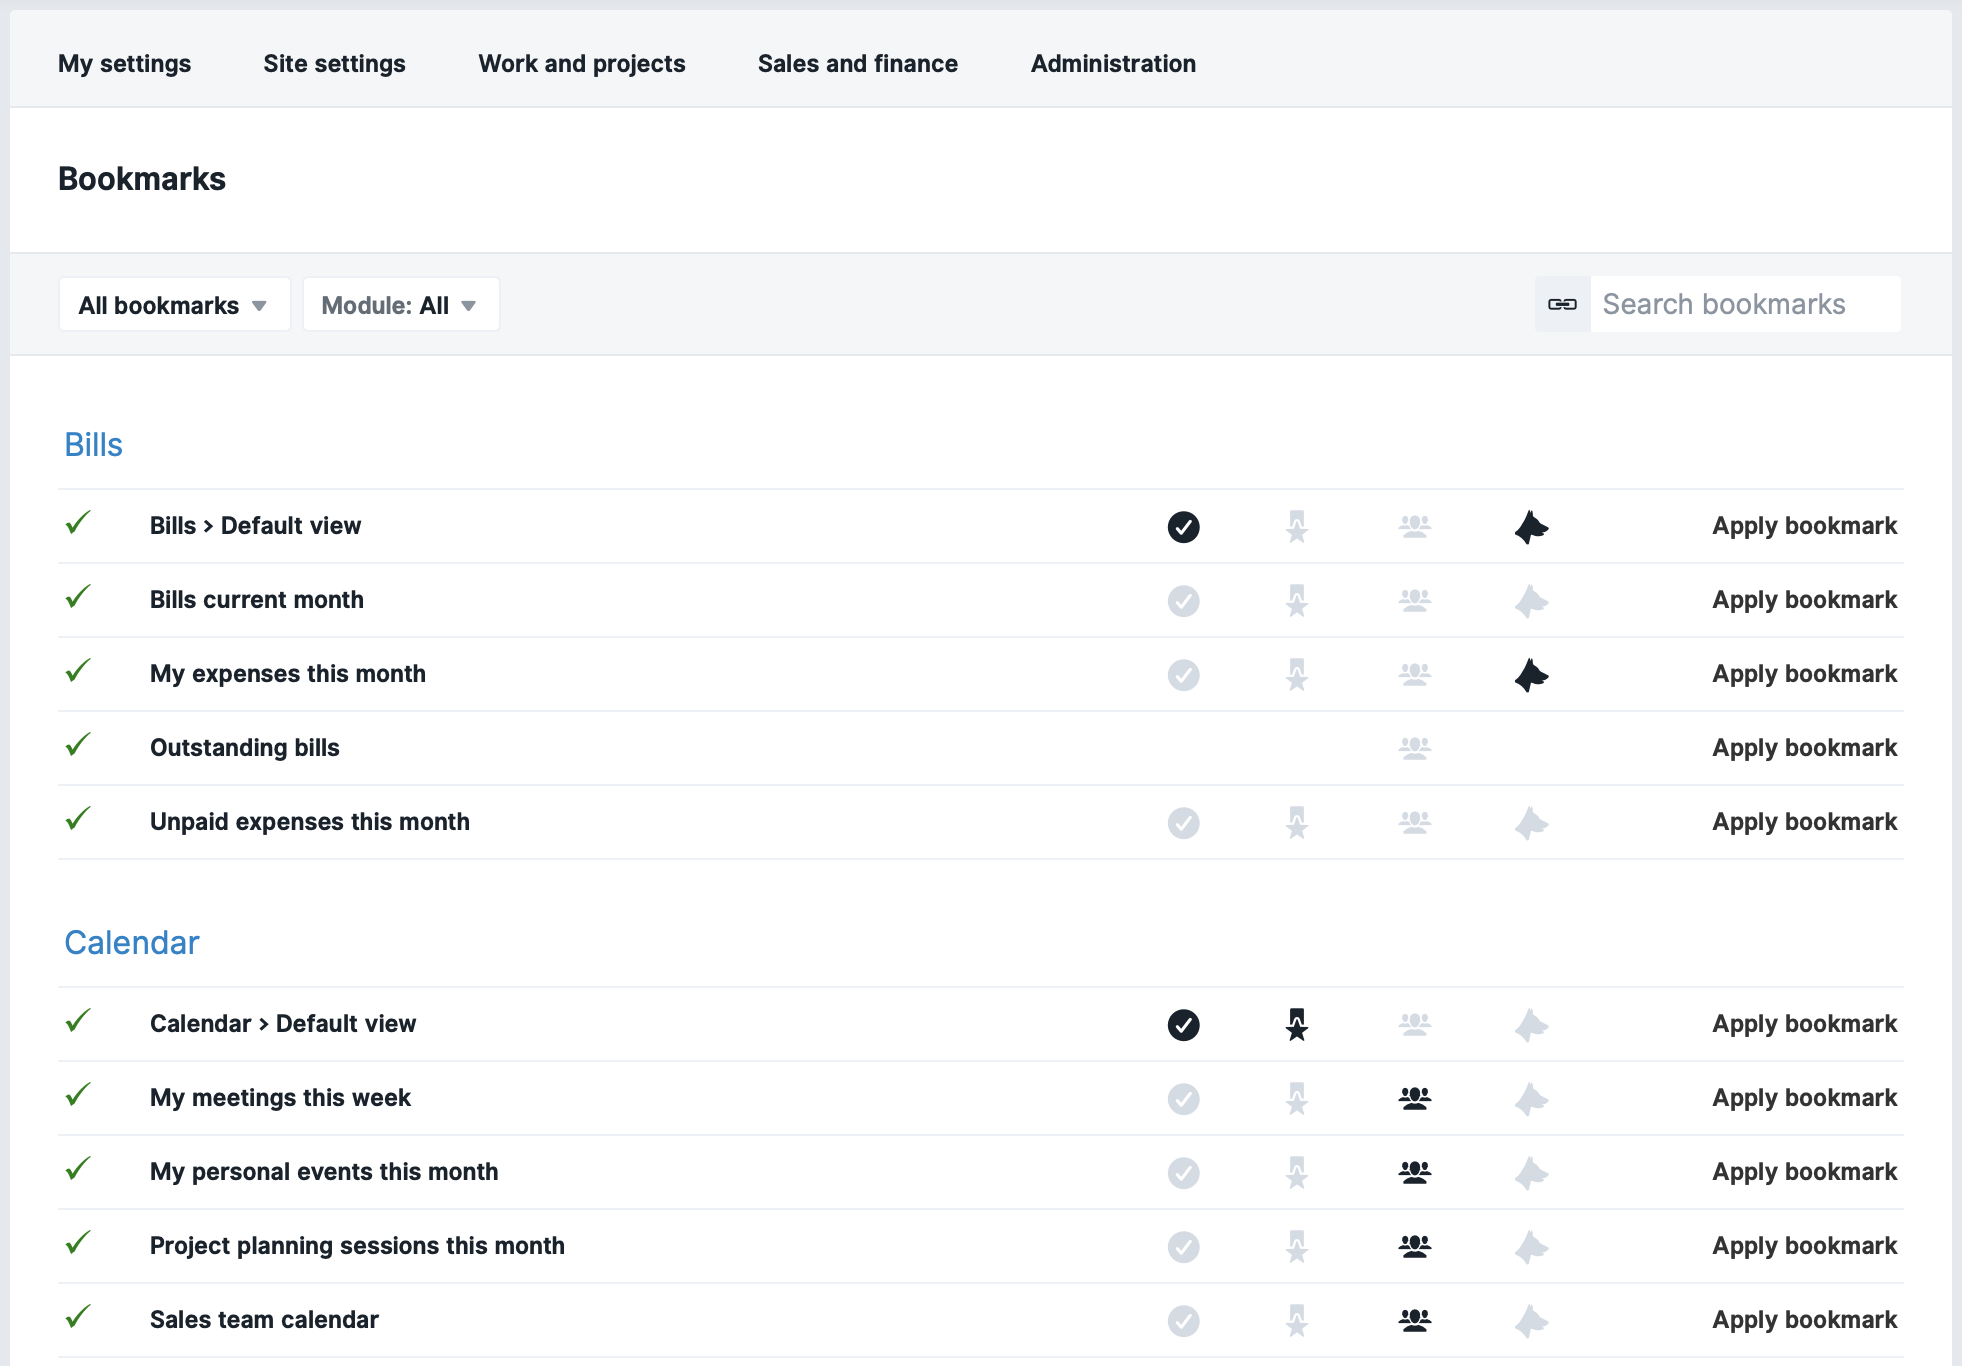The height and width of the screenshot is (1366, 1962).
Task: Toggle green checkmark for Outstanding bills
Action: pos(78,744)
